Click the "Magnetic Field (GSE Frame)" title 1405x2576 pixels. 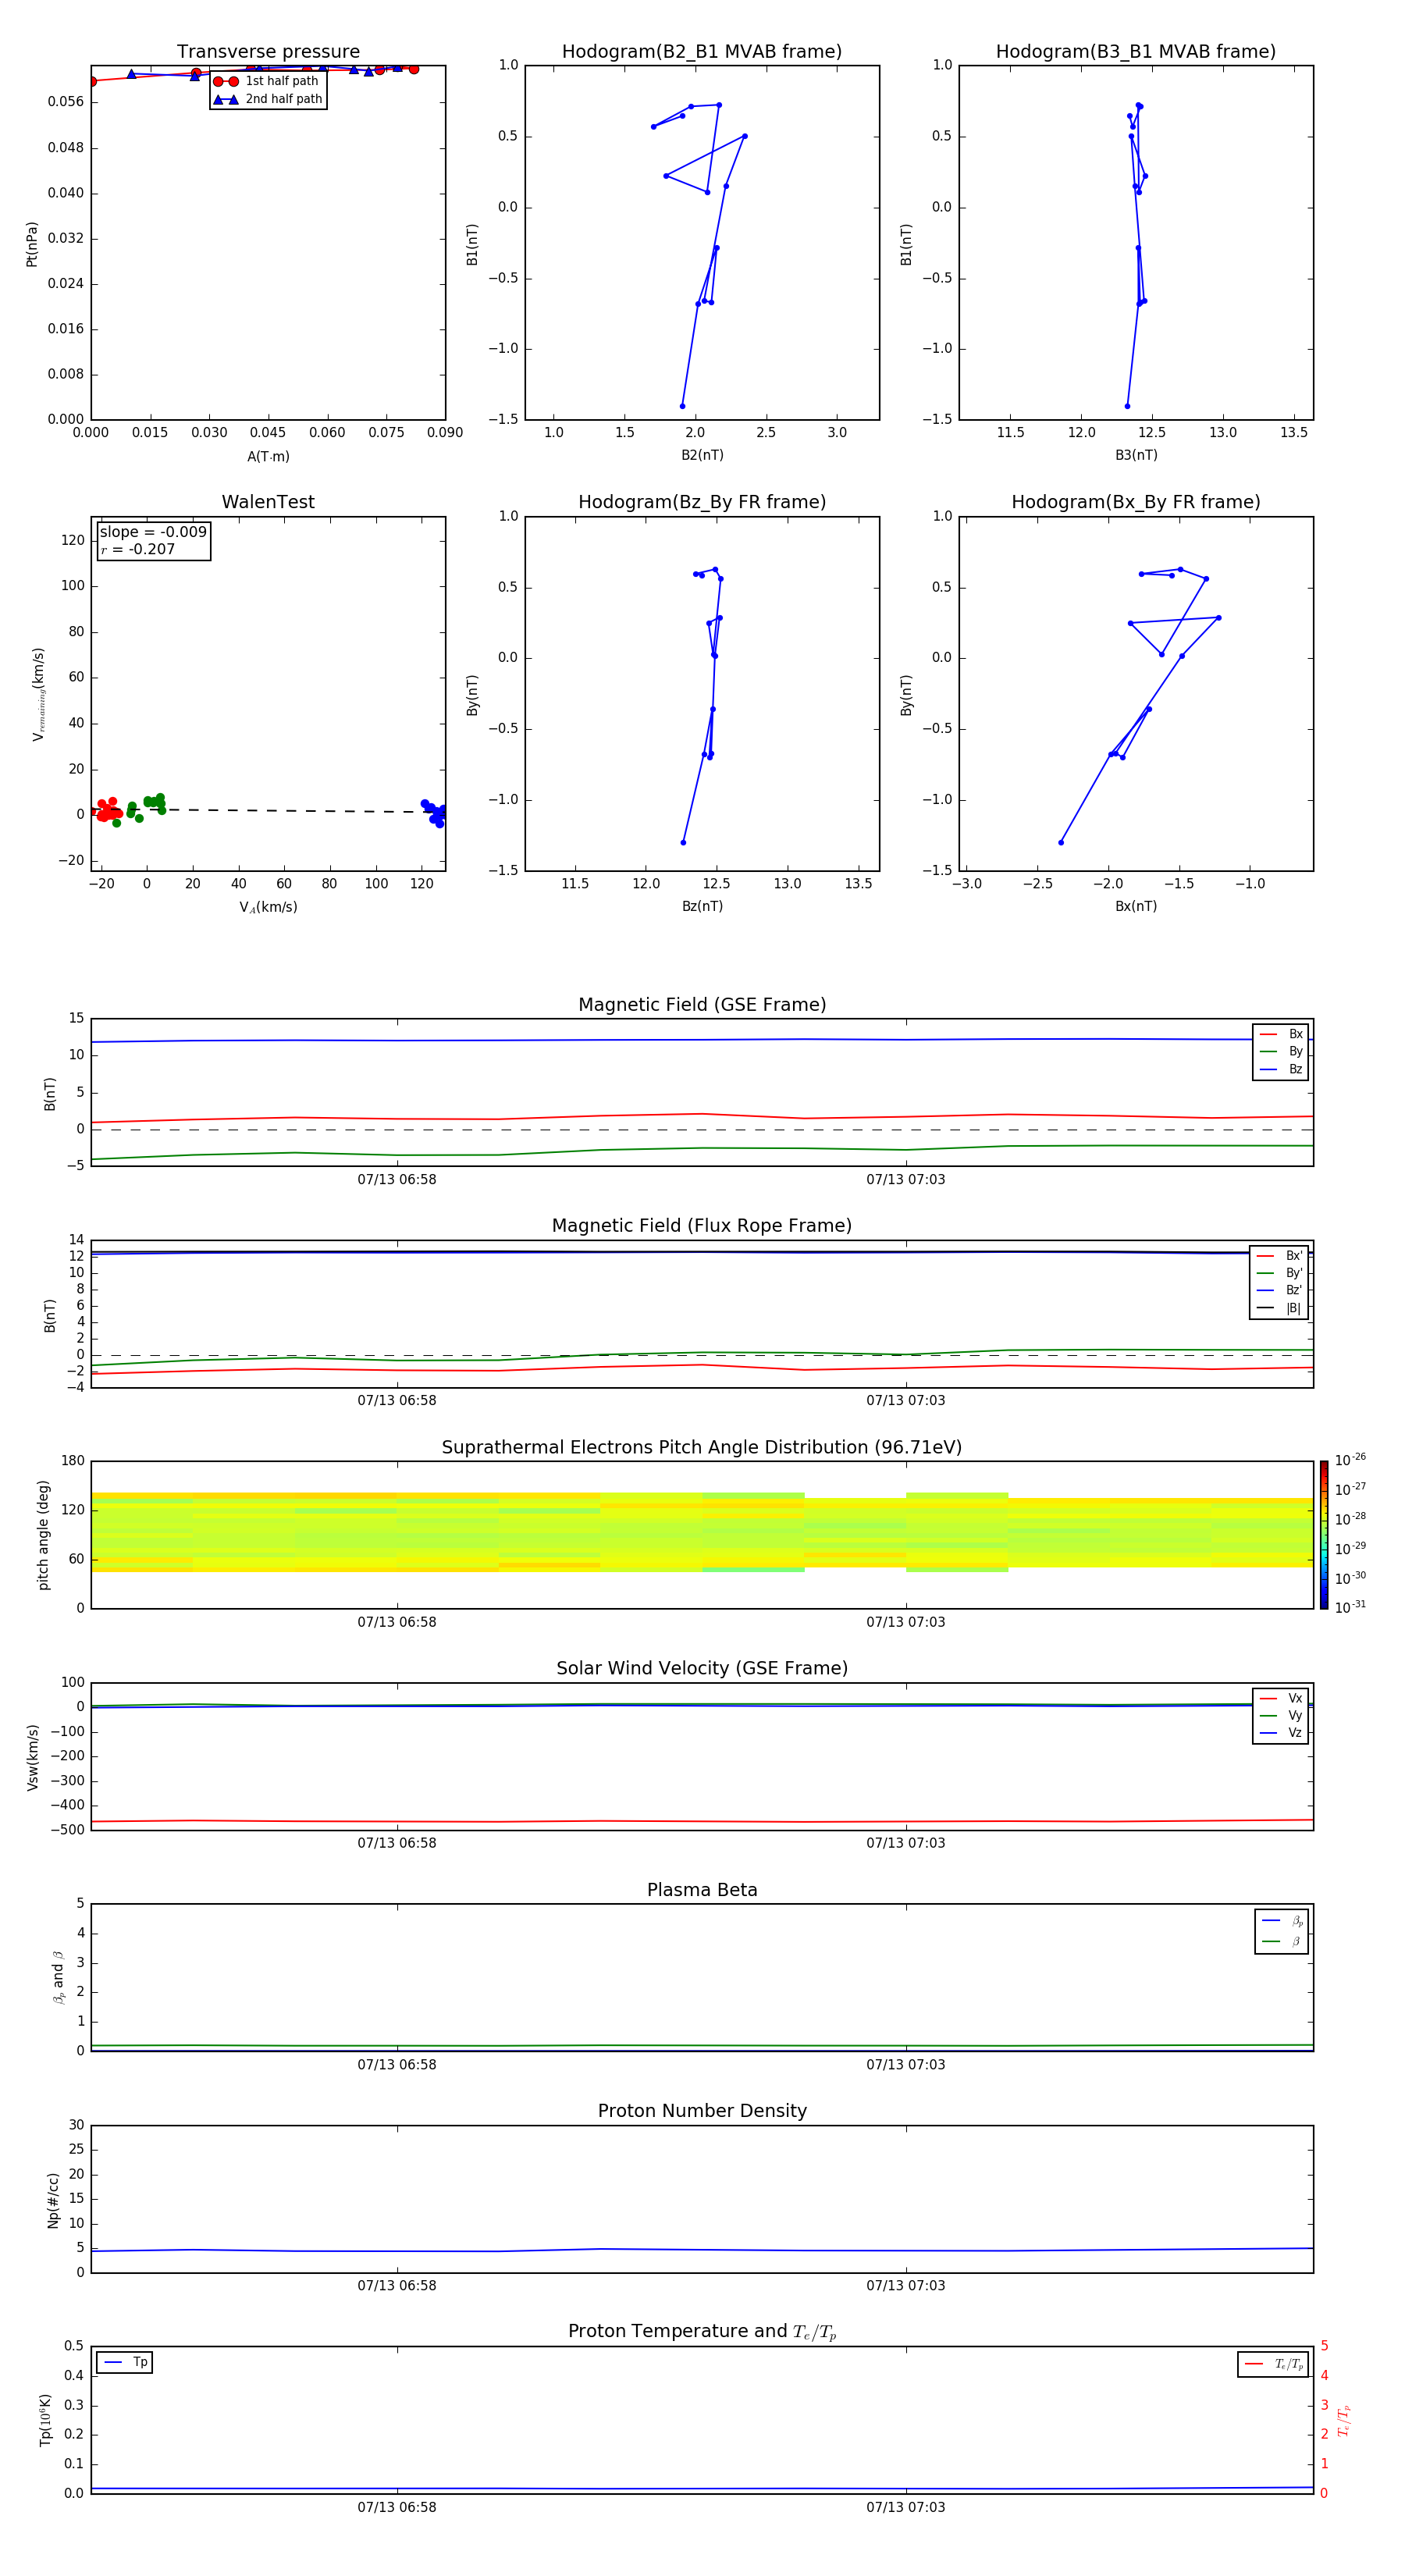coord(702,1005)
